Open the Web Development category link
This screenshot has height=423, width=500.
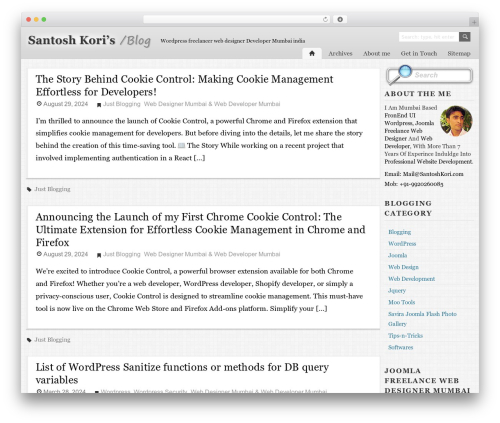tap(411, 279)
